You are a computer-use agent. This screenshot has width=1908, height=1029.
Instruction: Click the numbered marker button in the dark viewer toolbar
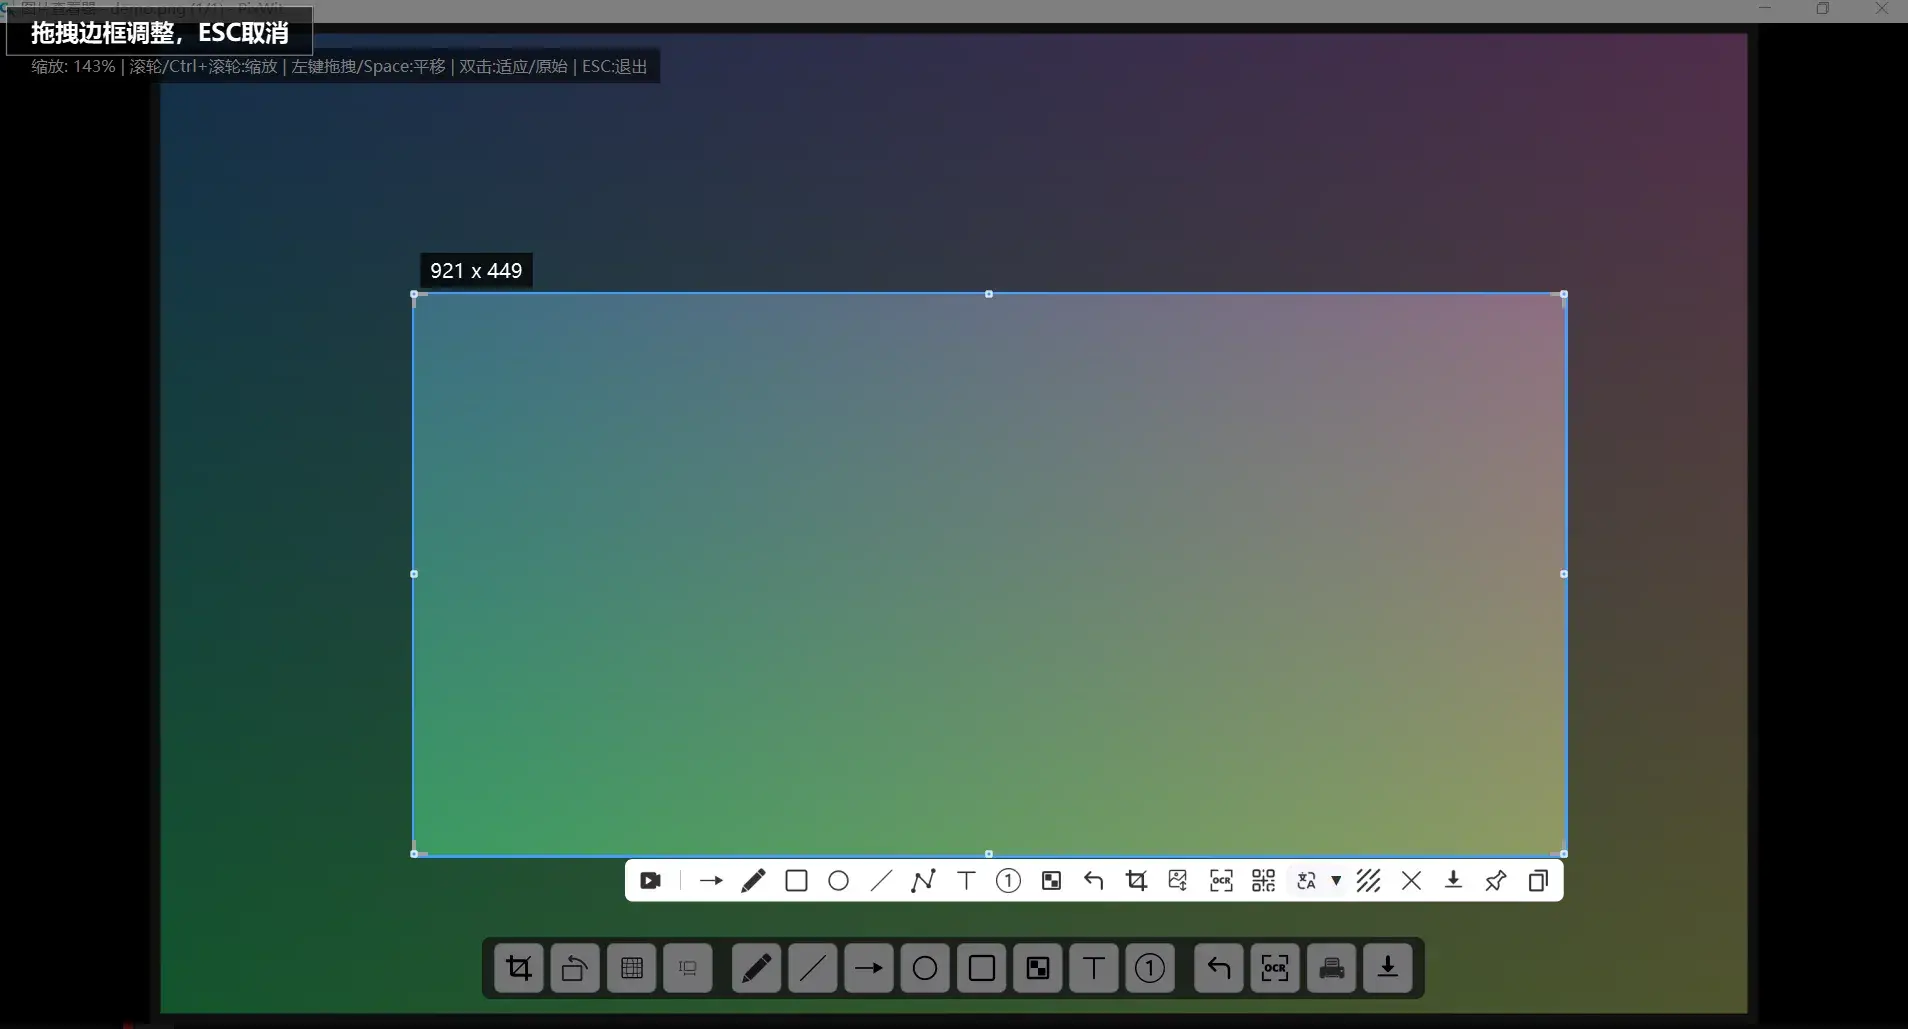click(x=1150, y=968)
